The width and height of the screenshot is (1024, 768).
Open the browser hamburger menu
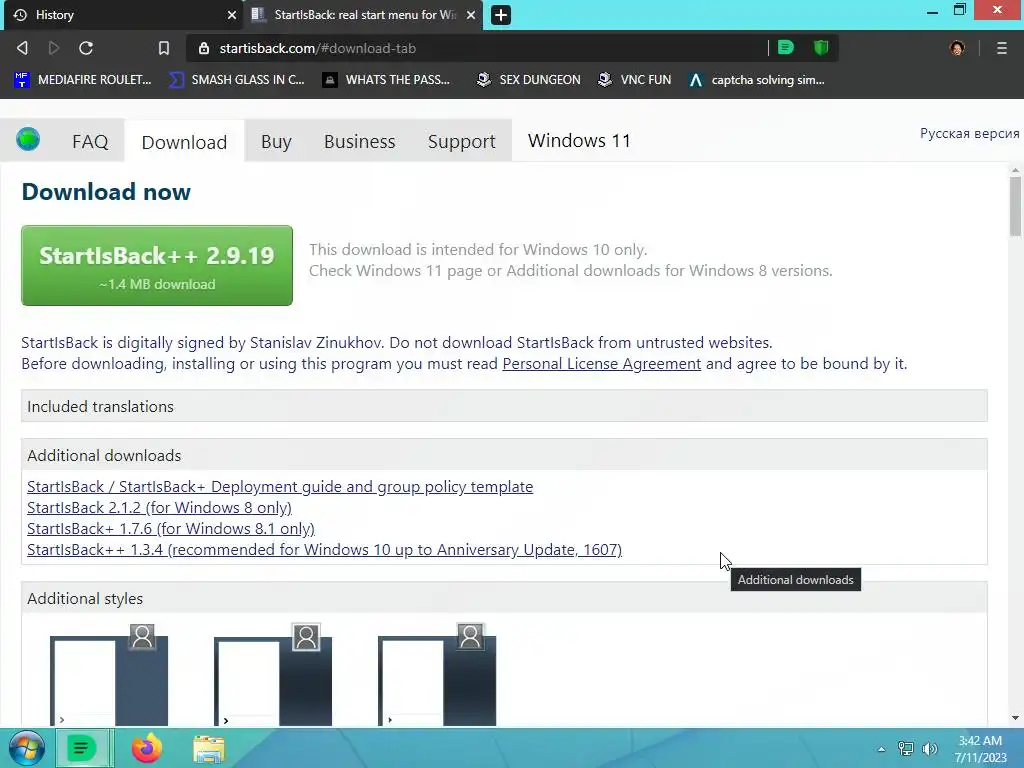coord(1002,48)
